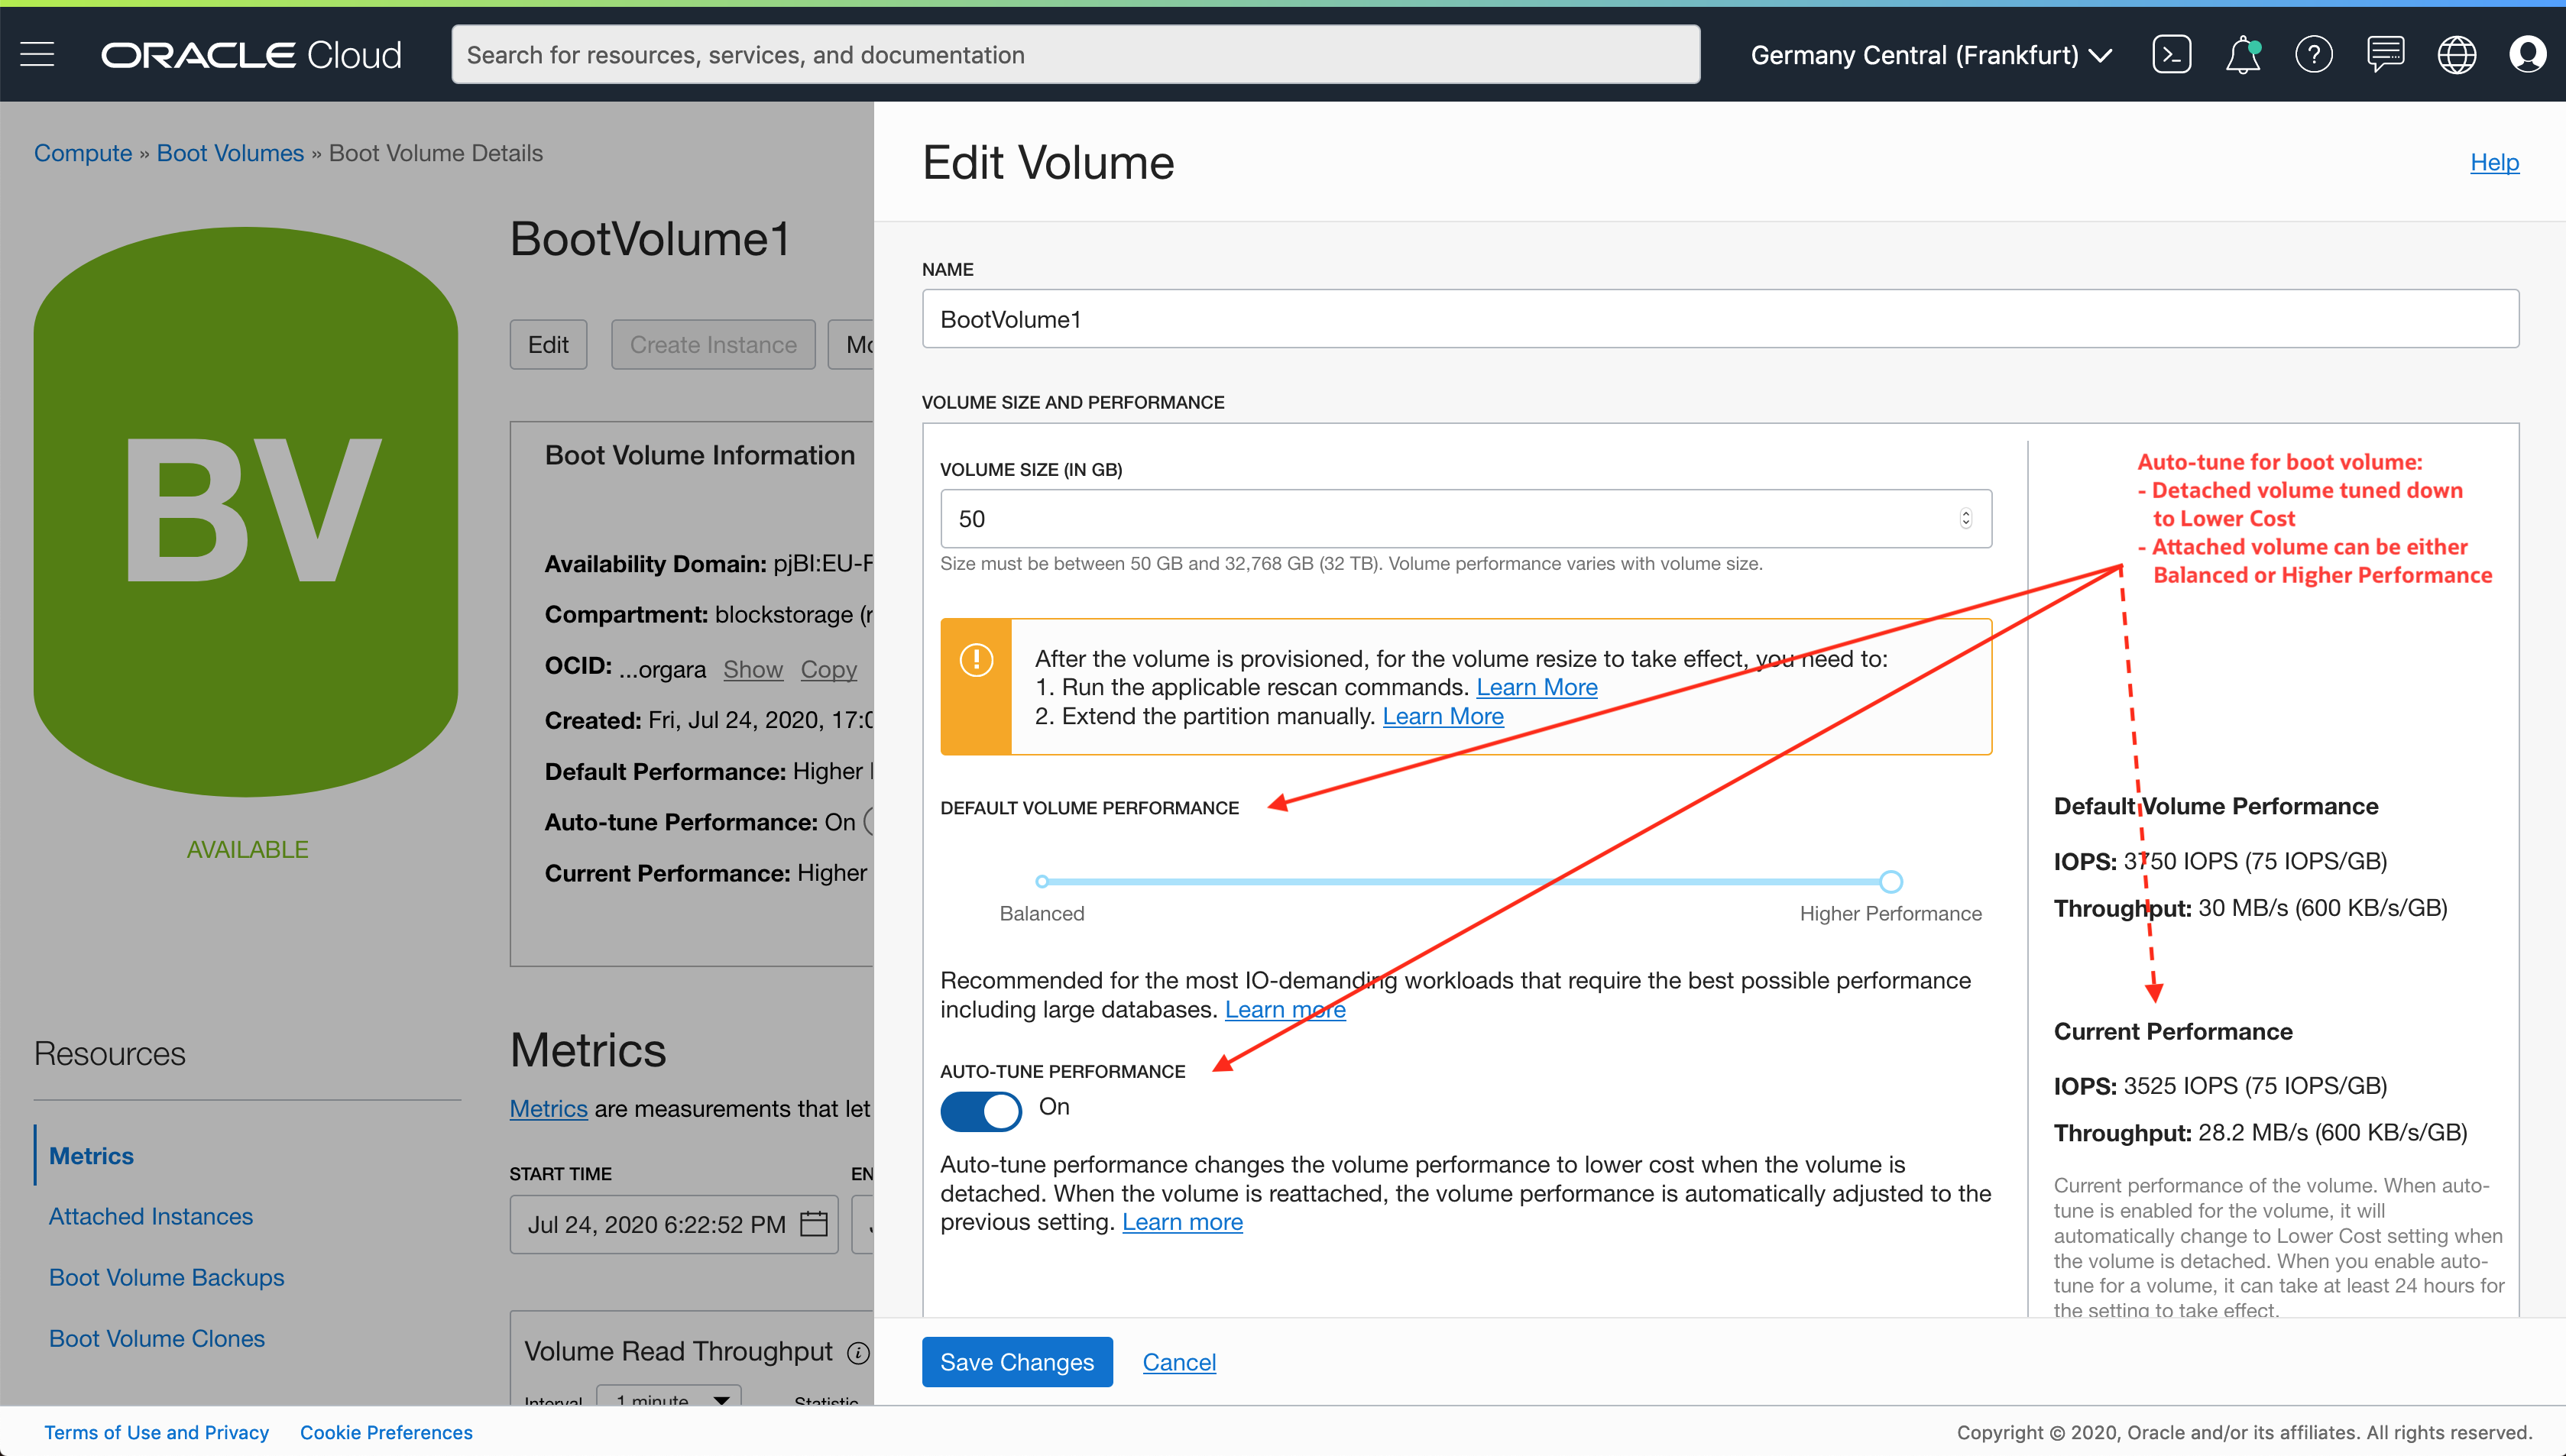This screenshot has height=1456, width=2566.
Task: Click Save Changes button
Action: [1016, 1361]
